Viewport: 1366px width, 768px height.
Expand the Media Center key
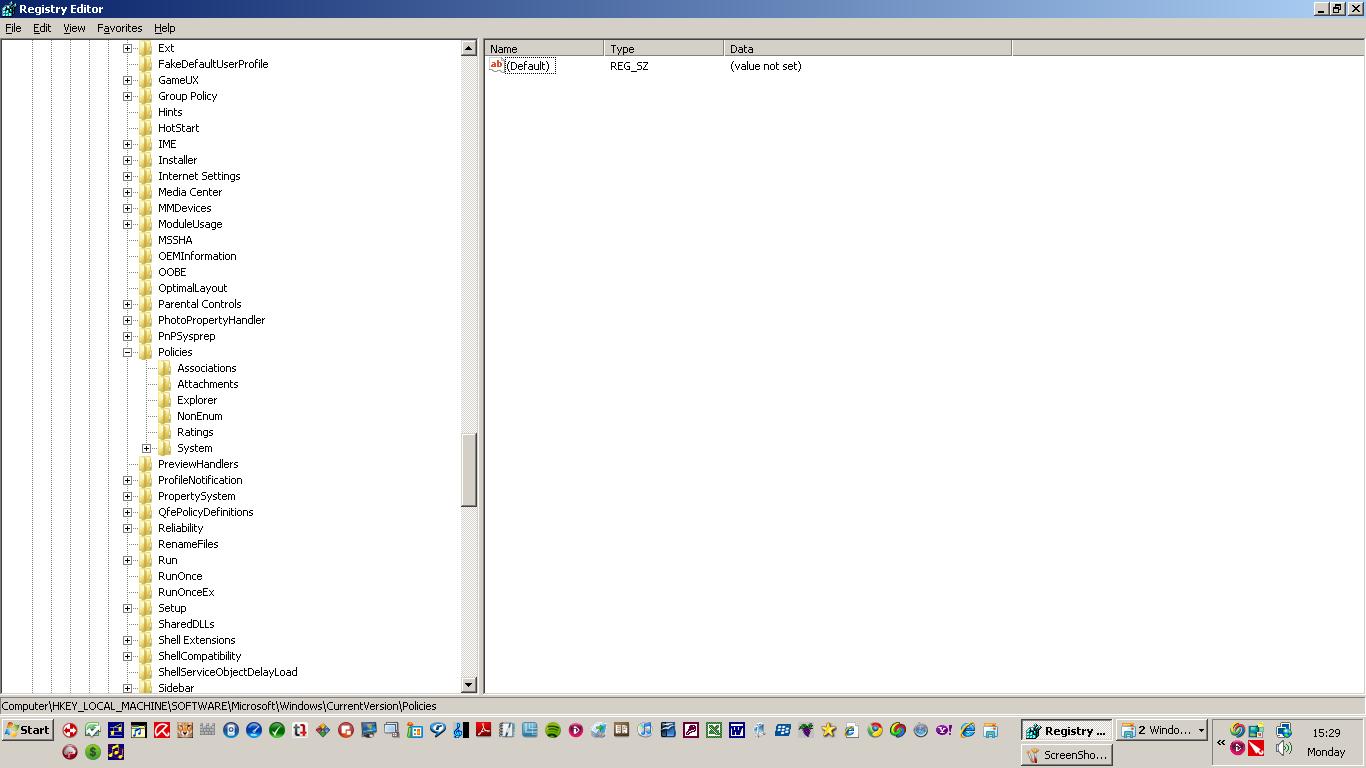(x=127, y=192)
